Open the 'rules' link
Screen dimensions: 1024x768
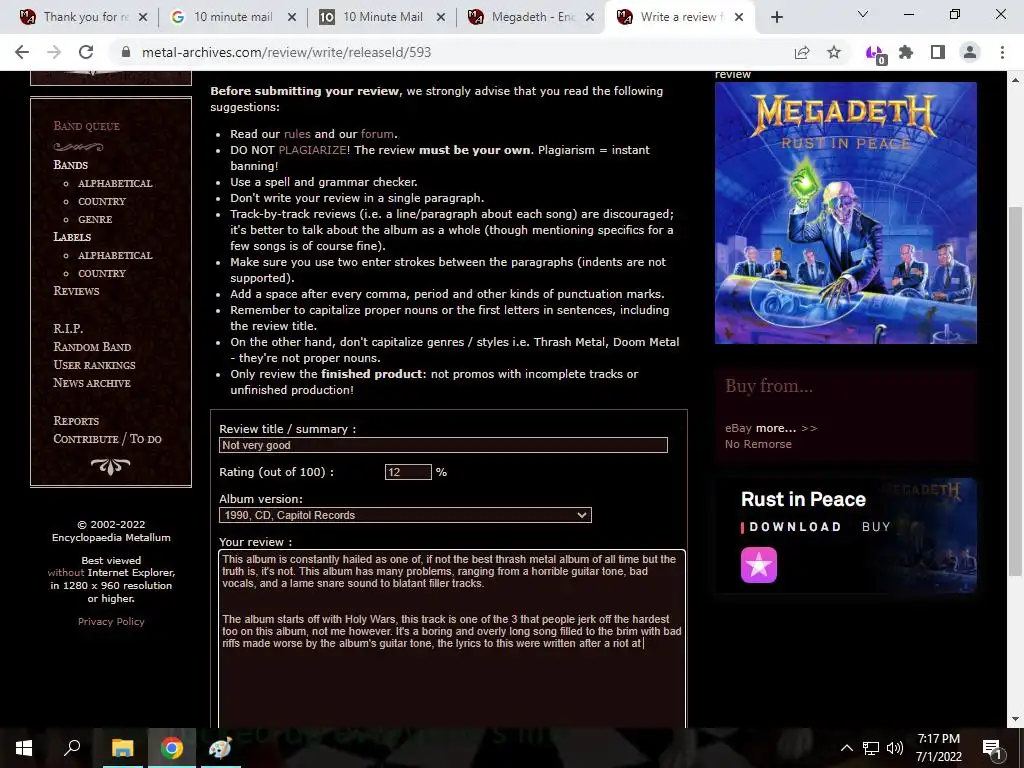tap(297, 134)
